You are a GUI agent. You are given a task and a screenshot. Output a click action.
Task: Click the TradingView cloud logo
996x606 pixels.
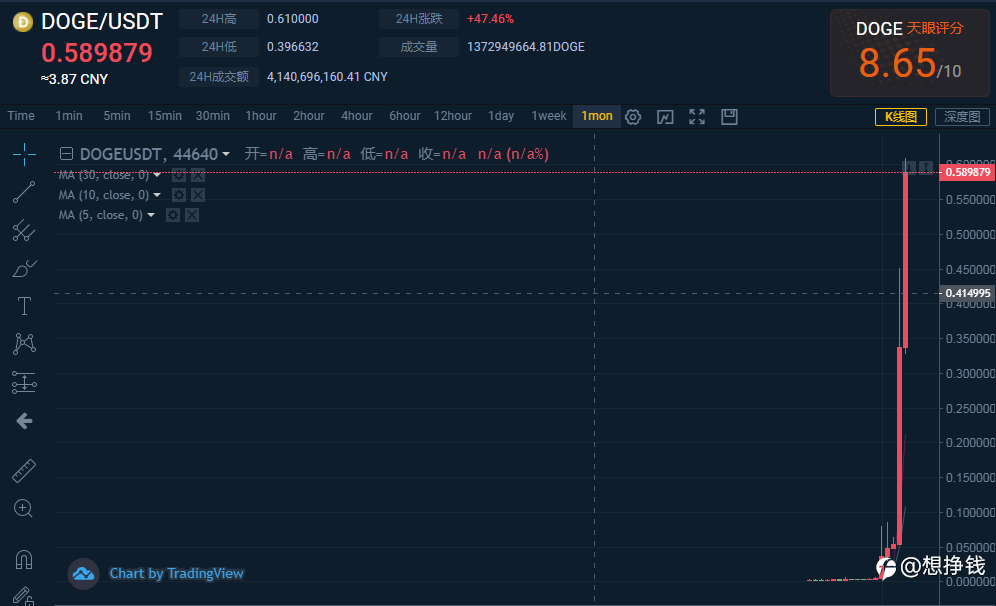point(83,574)
